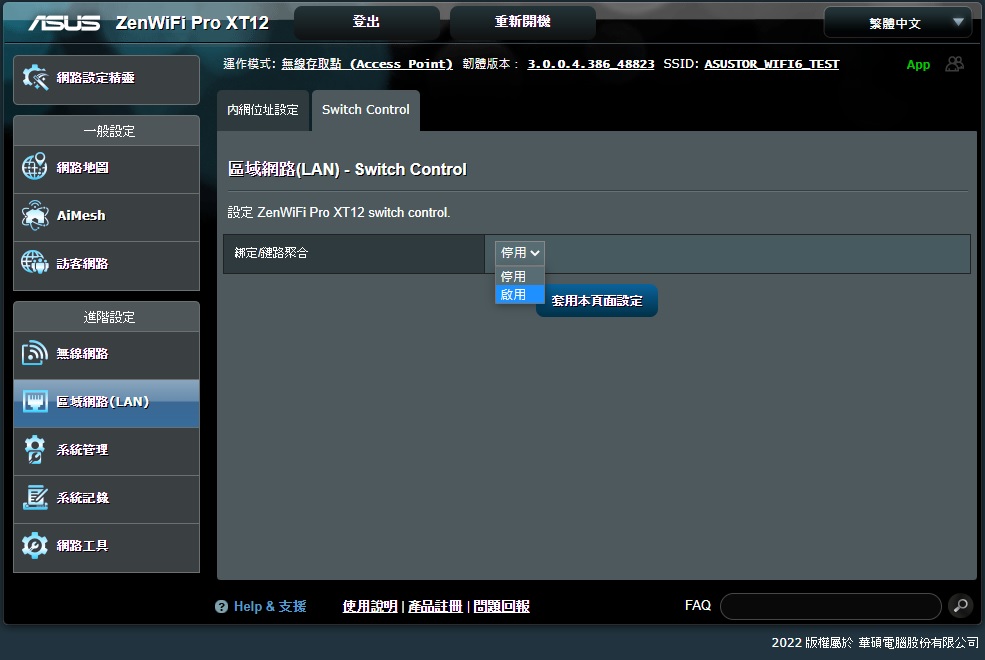The width and height of the screenshot is (985, 660).
Task: Open 區域網路(LAN) menu item
Action: point(106,403)
